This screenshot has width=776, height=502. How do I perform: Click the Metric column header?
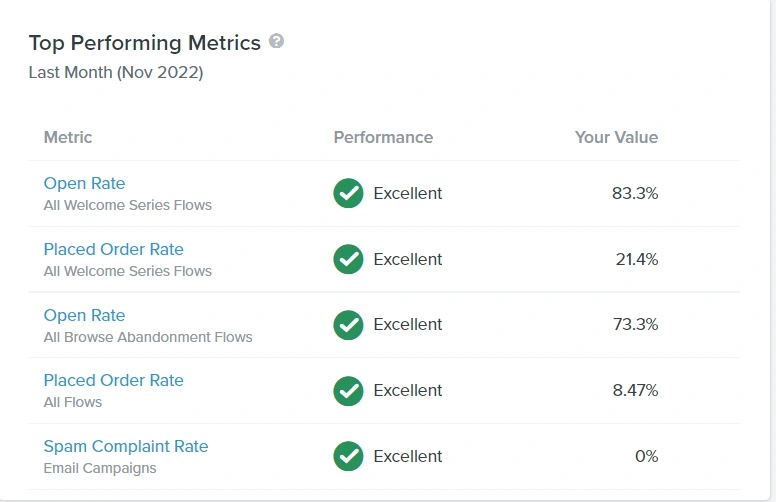click(x=67, y=137)
